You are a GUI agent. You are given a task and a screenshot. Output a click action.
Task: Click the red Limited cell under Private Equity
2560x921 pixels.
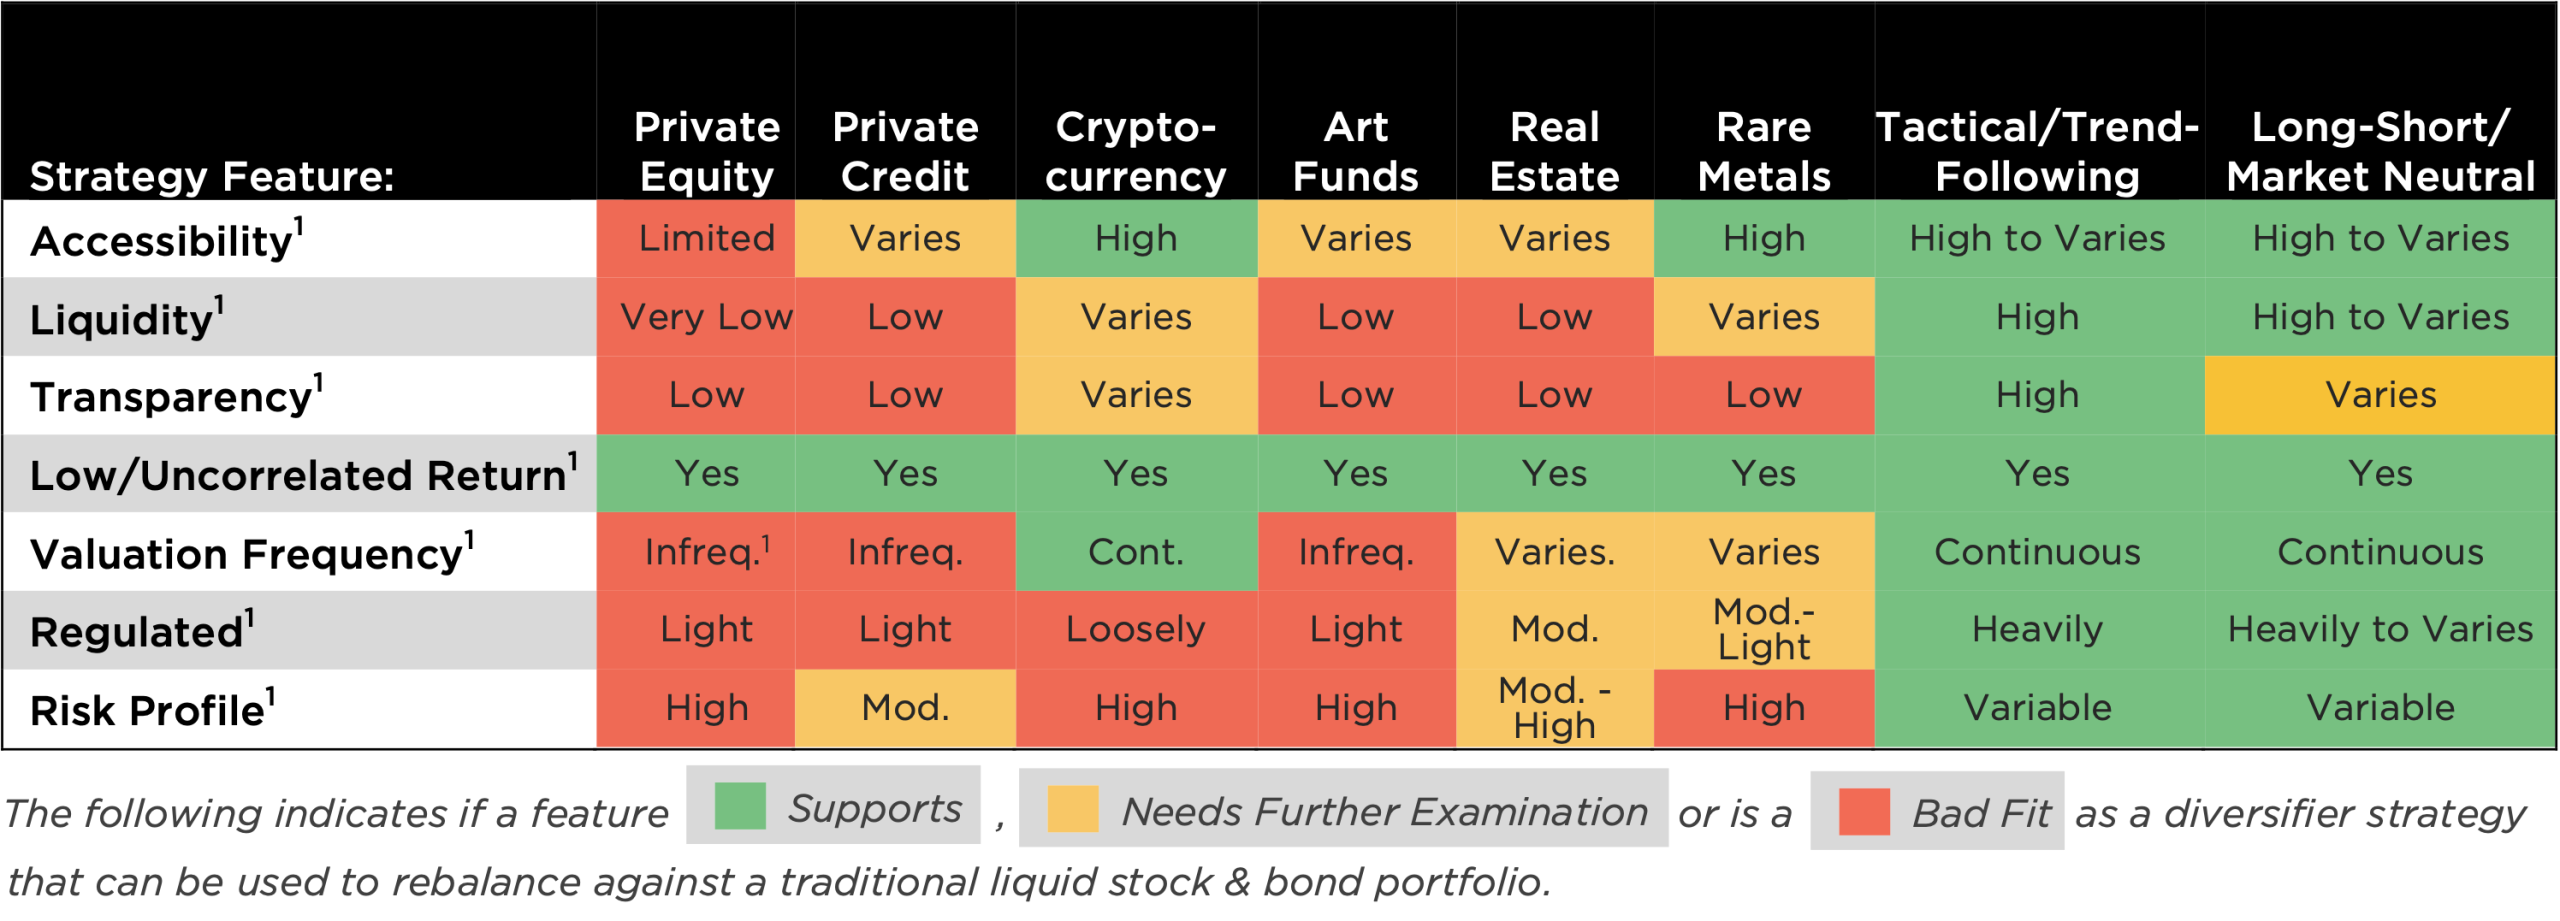point(706,238)
